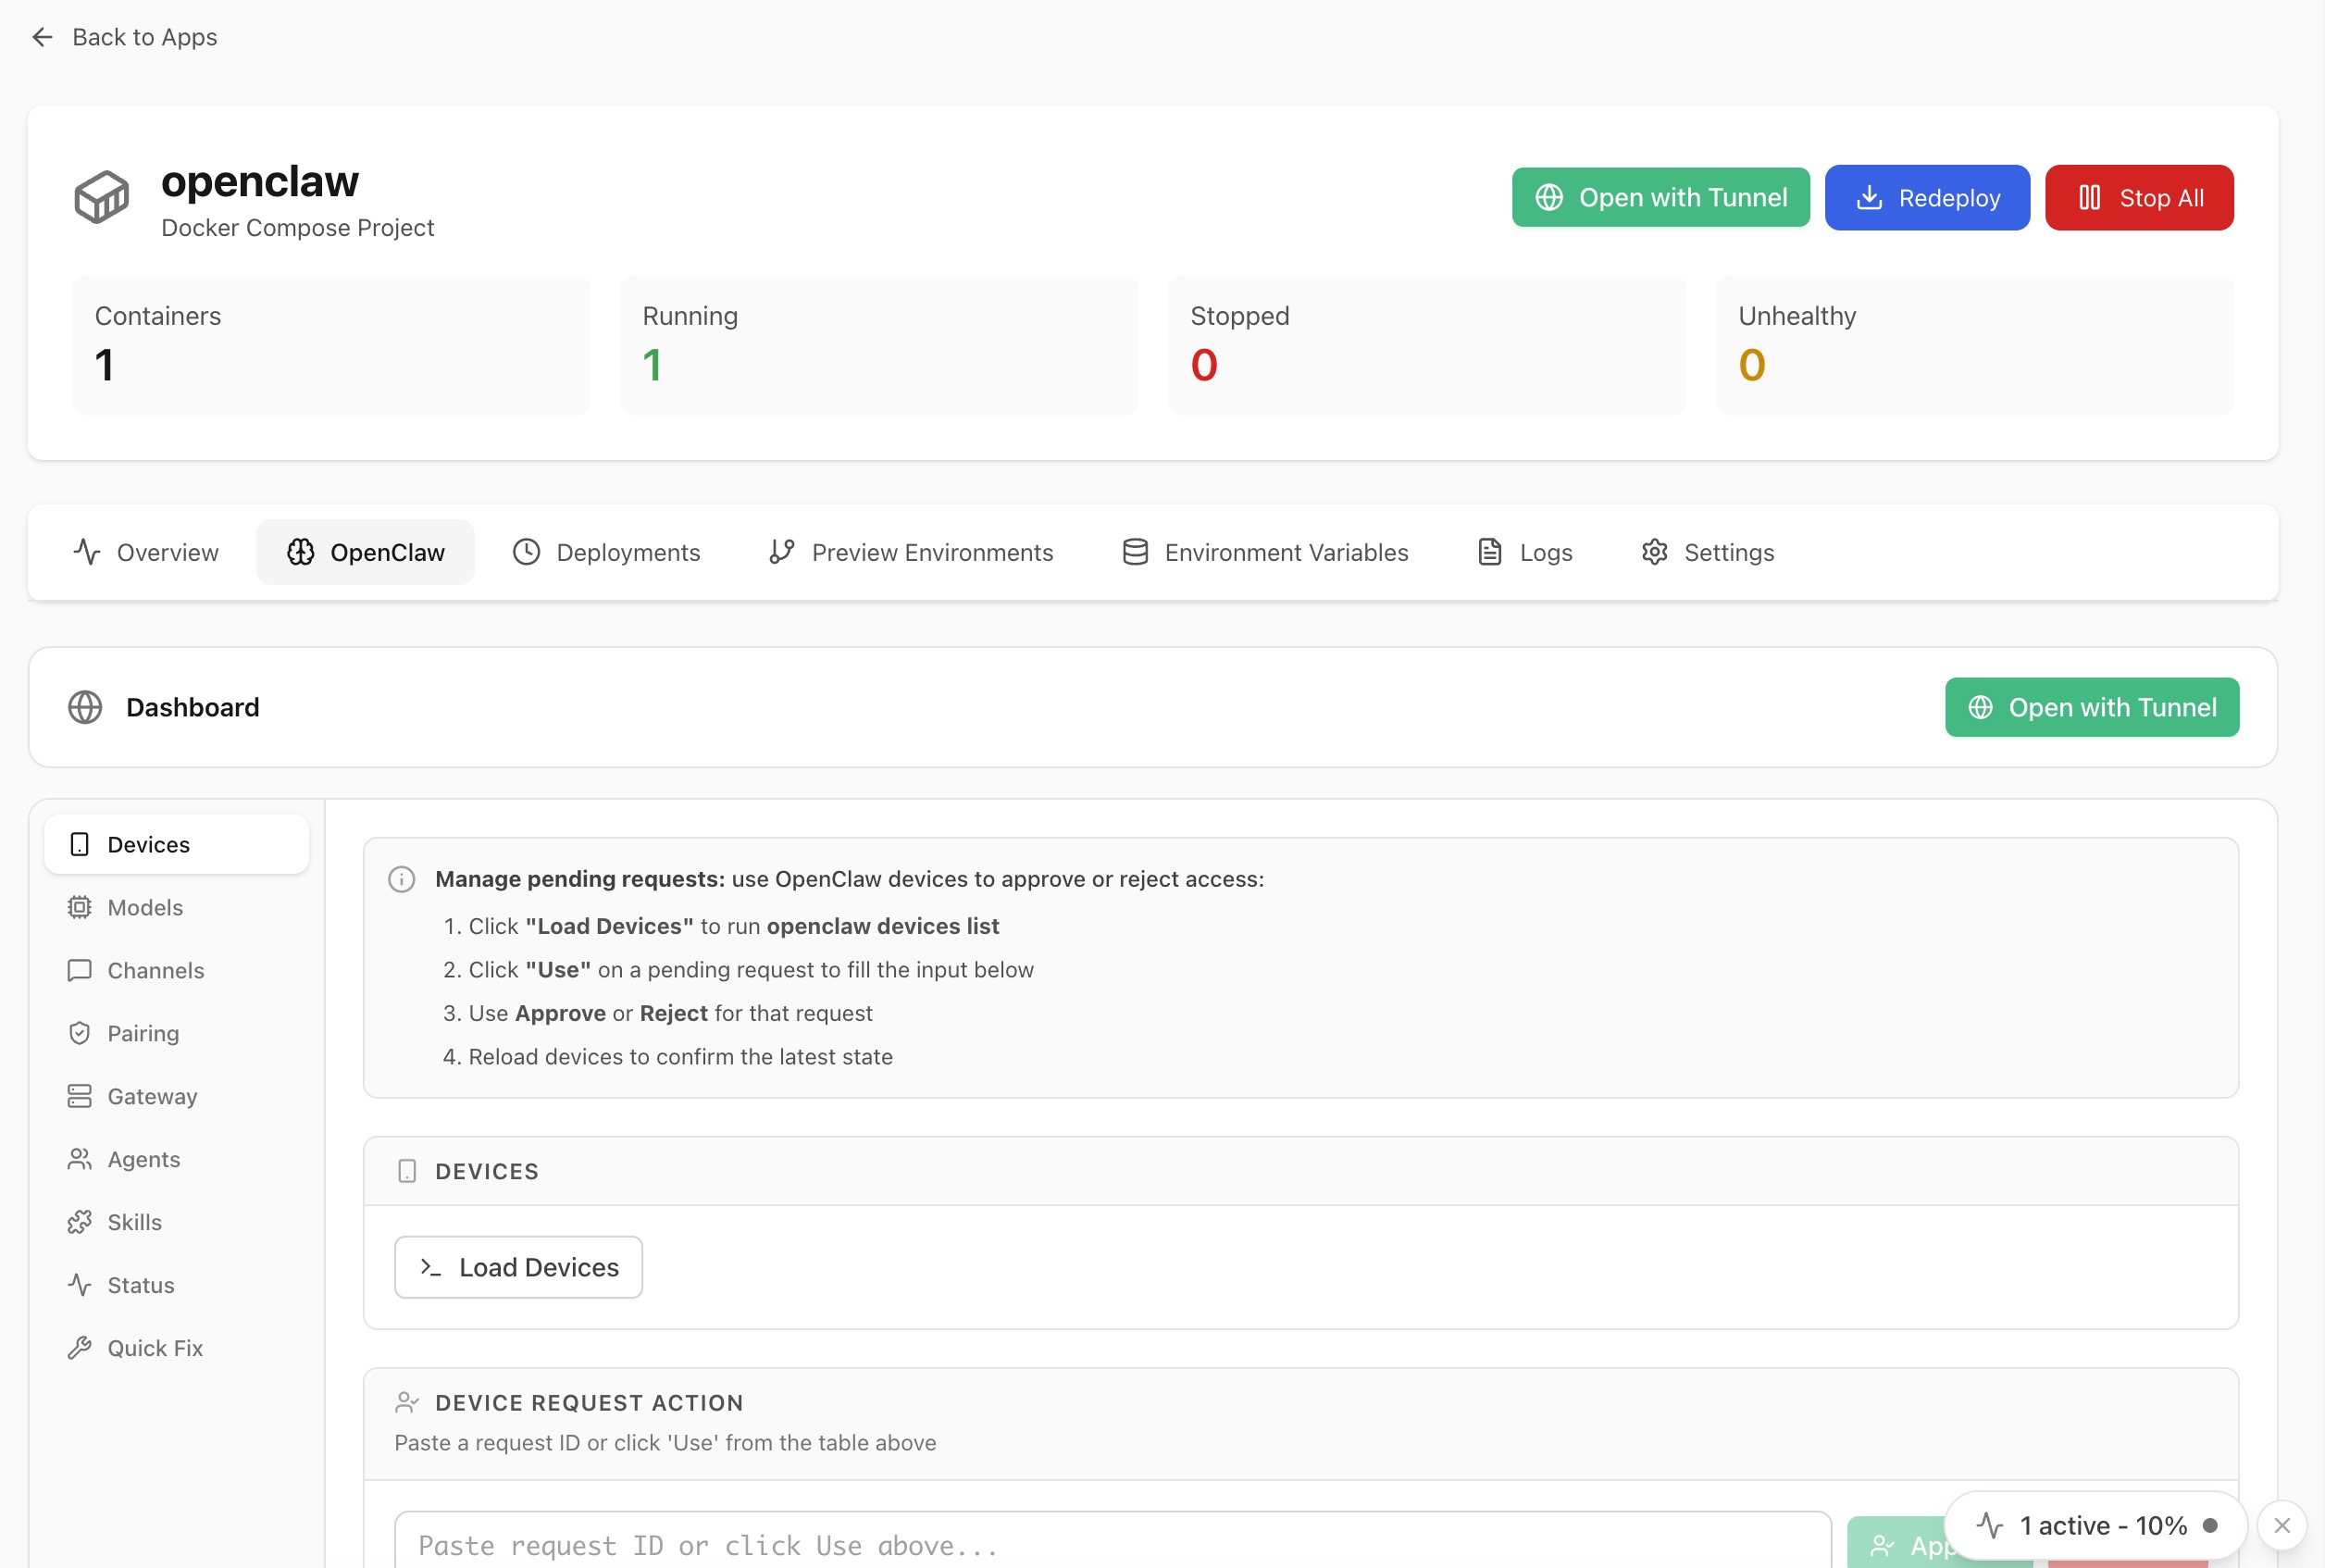
Task: Open the Skills section via its puzzle icon
Action: pyautogui.click(x=79, y=1222)
